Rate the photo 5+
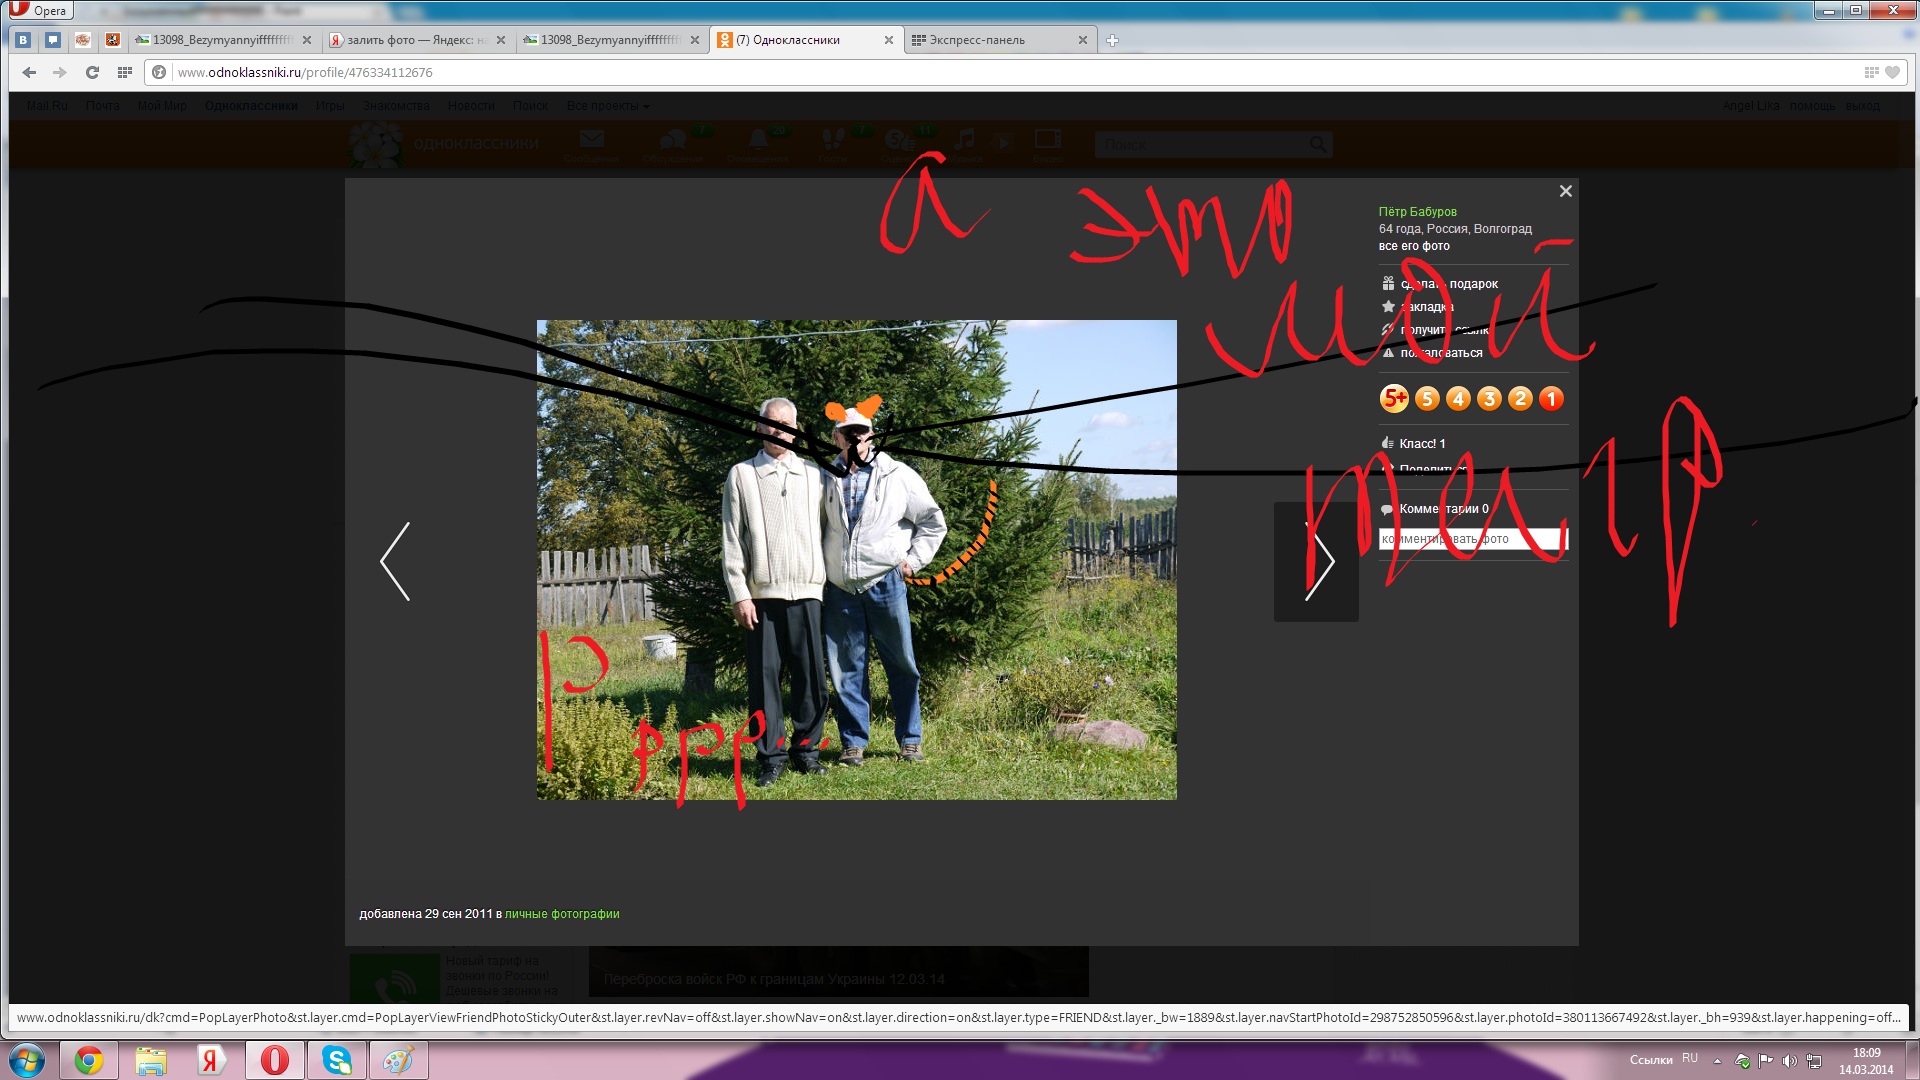The width and height of the screenshot is (1920, 1080). point(1394,399)
